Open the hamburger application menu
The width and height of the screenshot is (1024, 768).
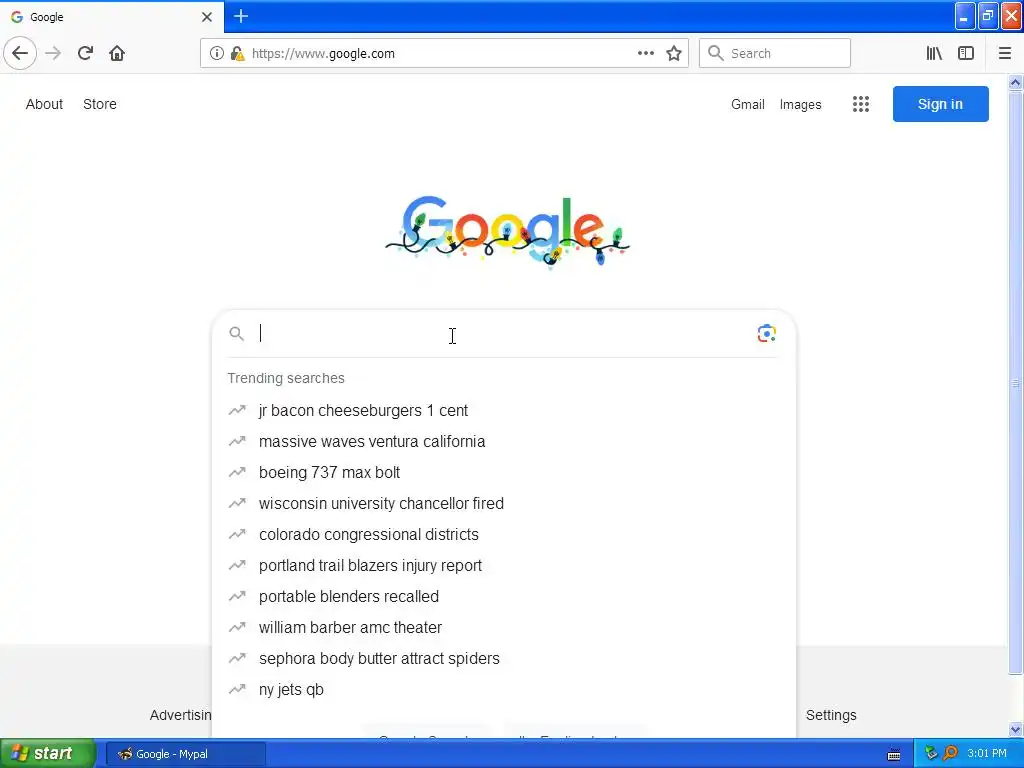point(1004,54)
